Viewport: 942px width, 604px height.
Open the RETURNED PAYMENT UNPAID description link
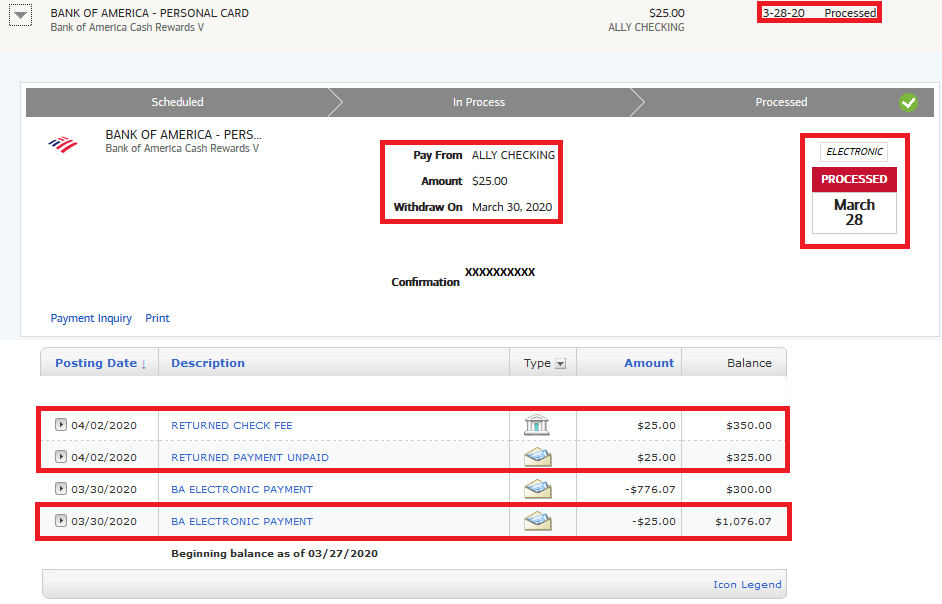click(x=250, y=457)
